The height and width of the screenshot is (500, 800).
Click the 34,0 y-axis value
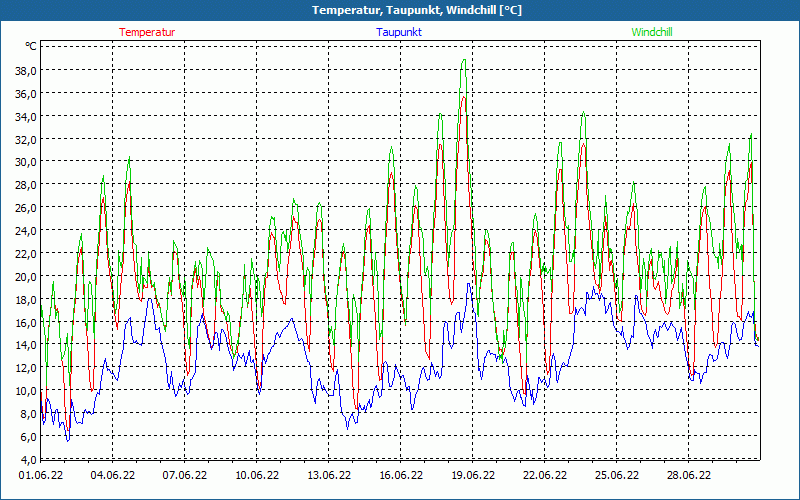tap(26, 116)
